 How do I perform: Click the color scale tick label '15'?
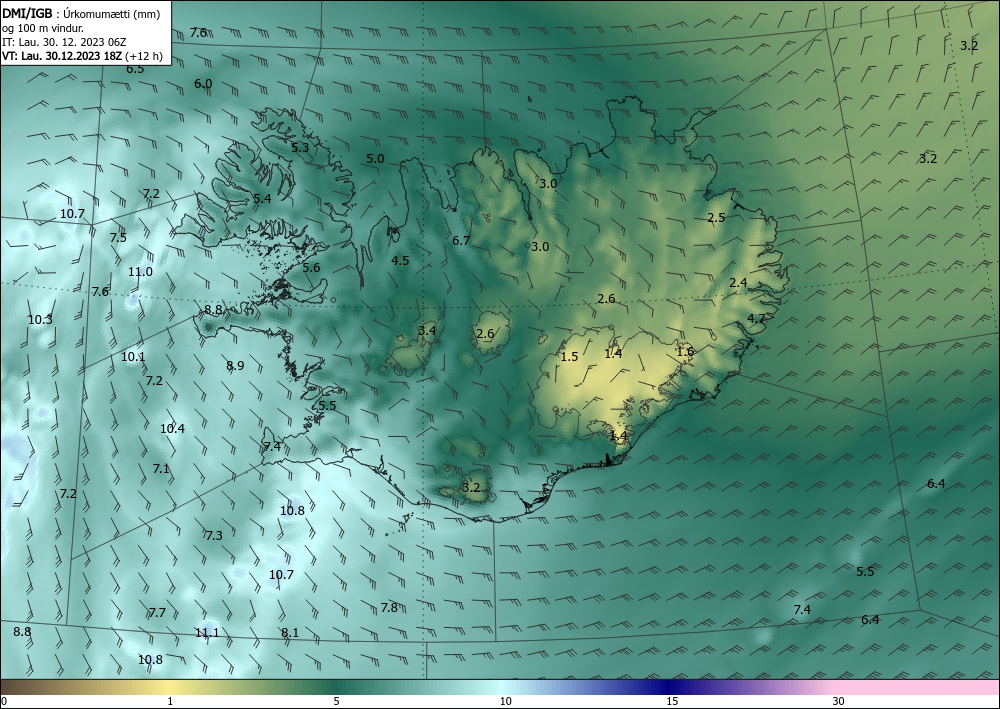click(x=672, y=701)
